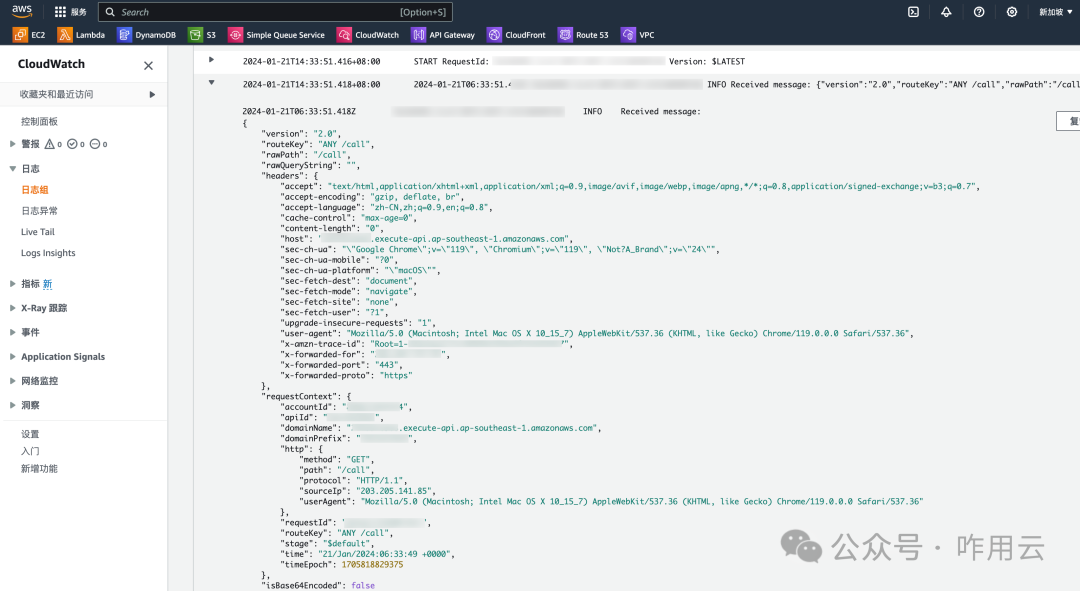This screenshot has width=1080, height=591.
Task: Expand the Application Signals section
Action: pos(12,356)
